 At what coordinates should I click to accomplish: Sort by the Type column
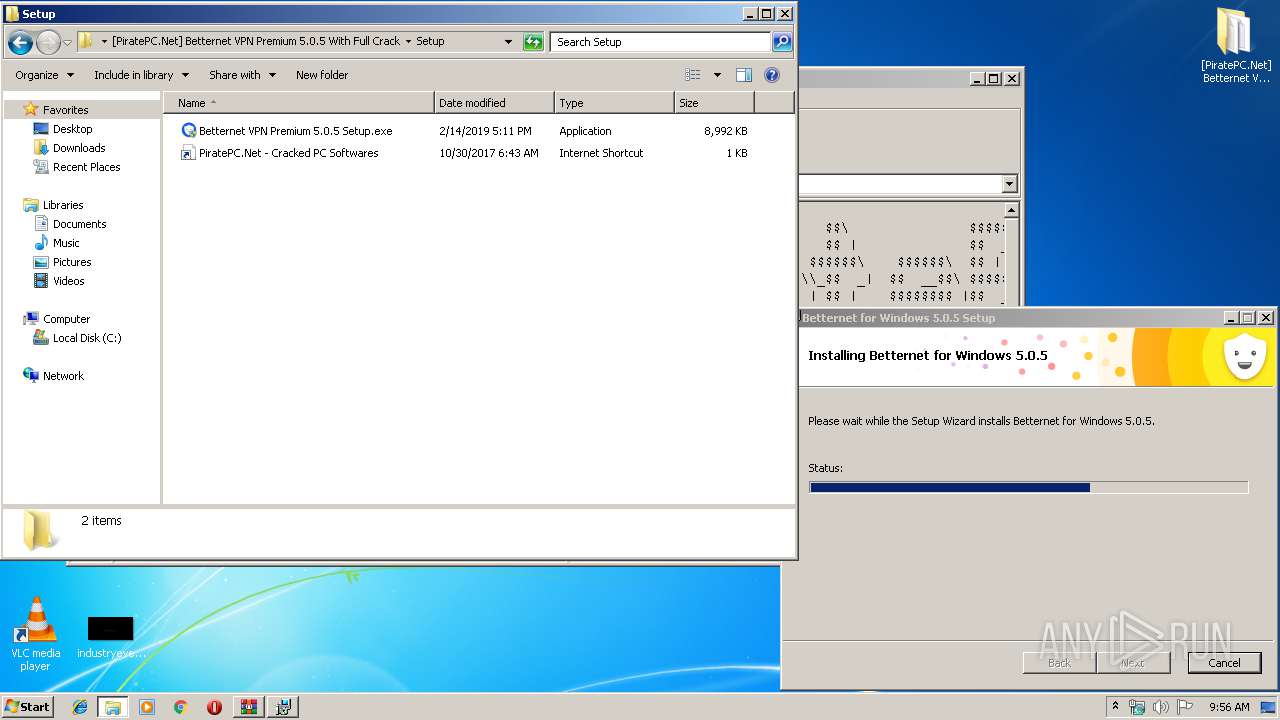[614, 103]
